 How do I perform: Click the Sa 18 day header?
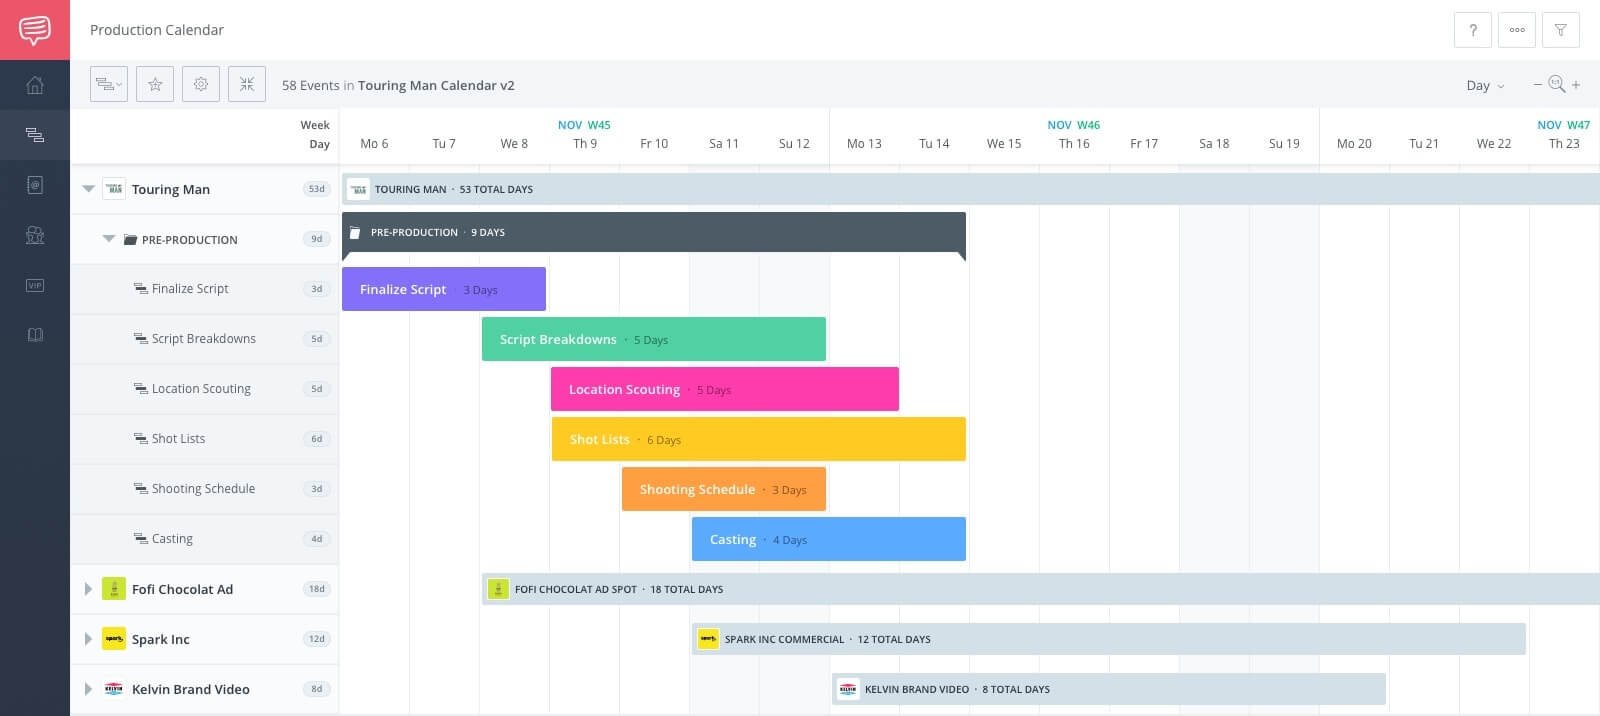(1214, 144)
